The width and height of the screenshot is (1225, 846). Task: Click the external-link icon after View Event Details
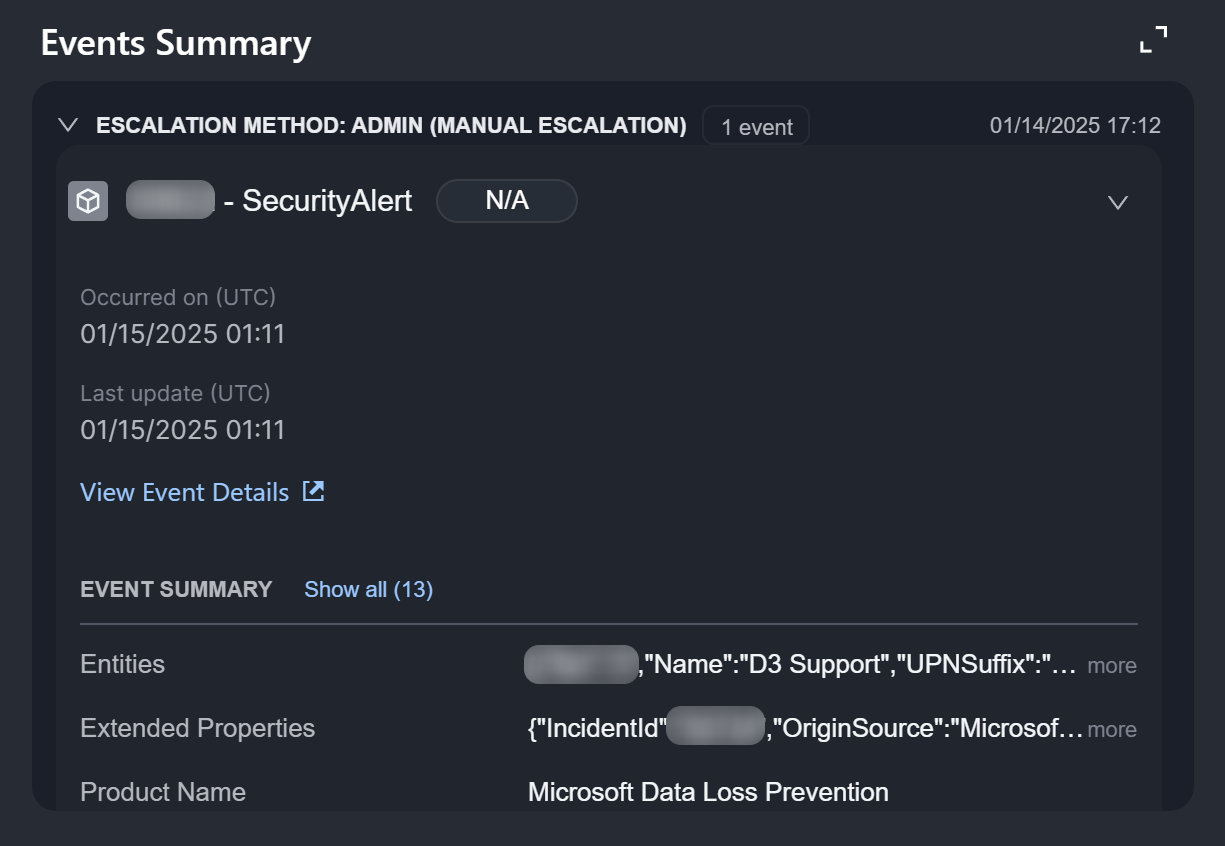click(x=314, y=491)
